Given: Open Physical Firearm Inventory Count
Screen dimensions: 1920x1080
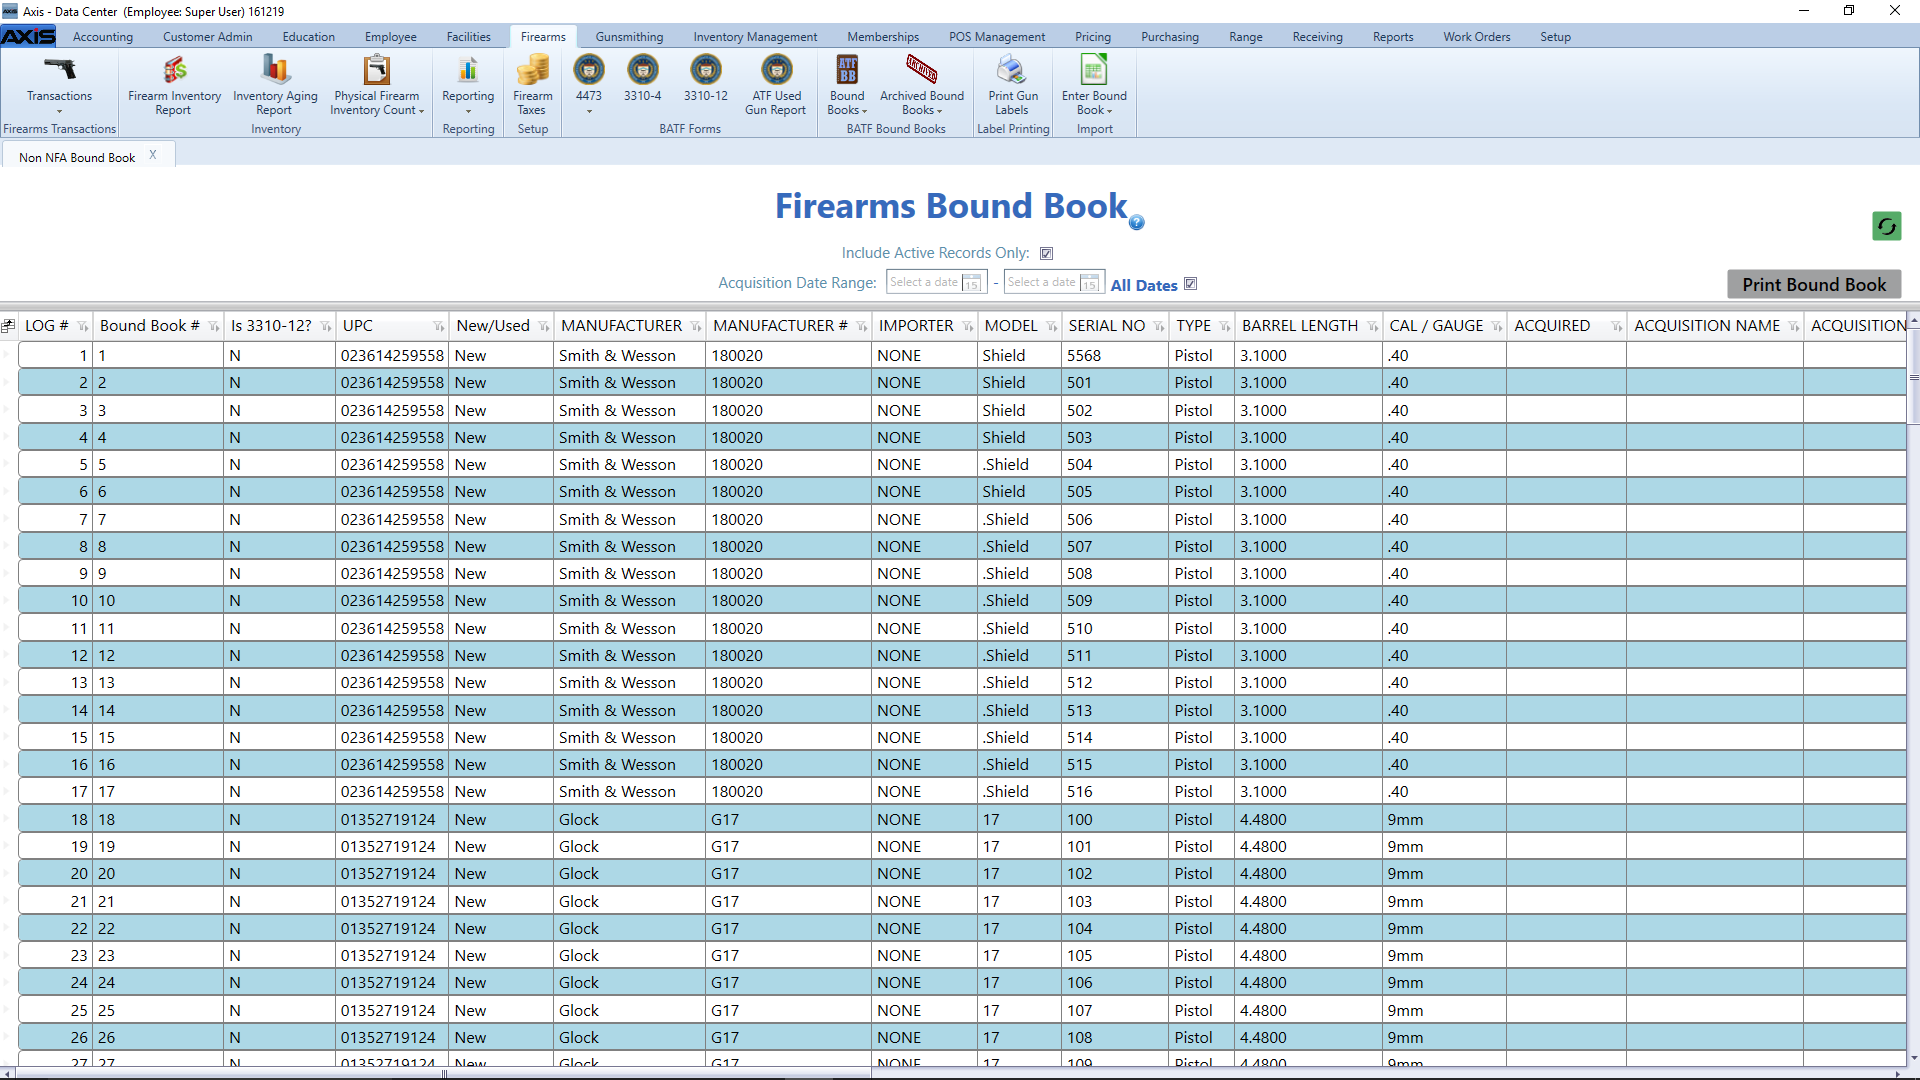Looking at the screenshot, I should click(377, 85).
